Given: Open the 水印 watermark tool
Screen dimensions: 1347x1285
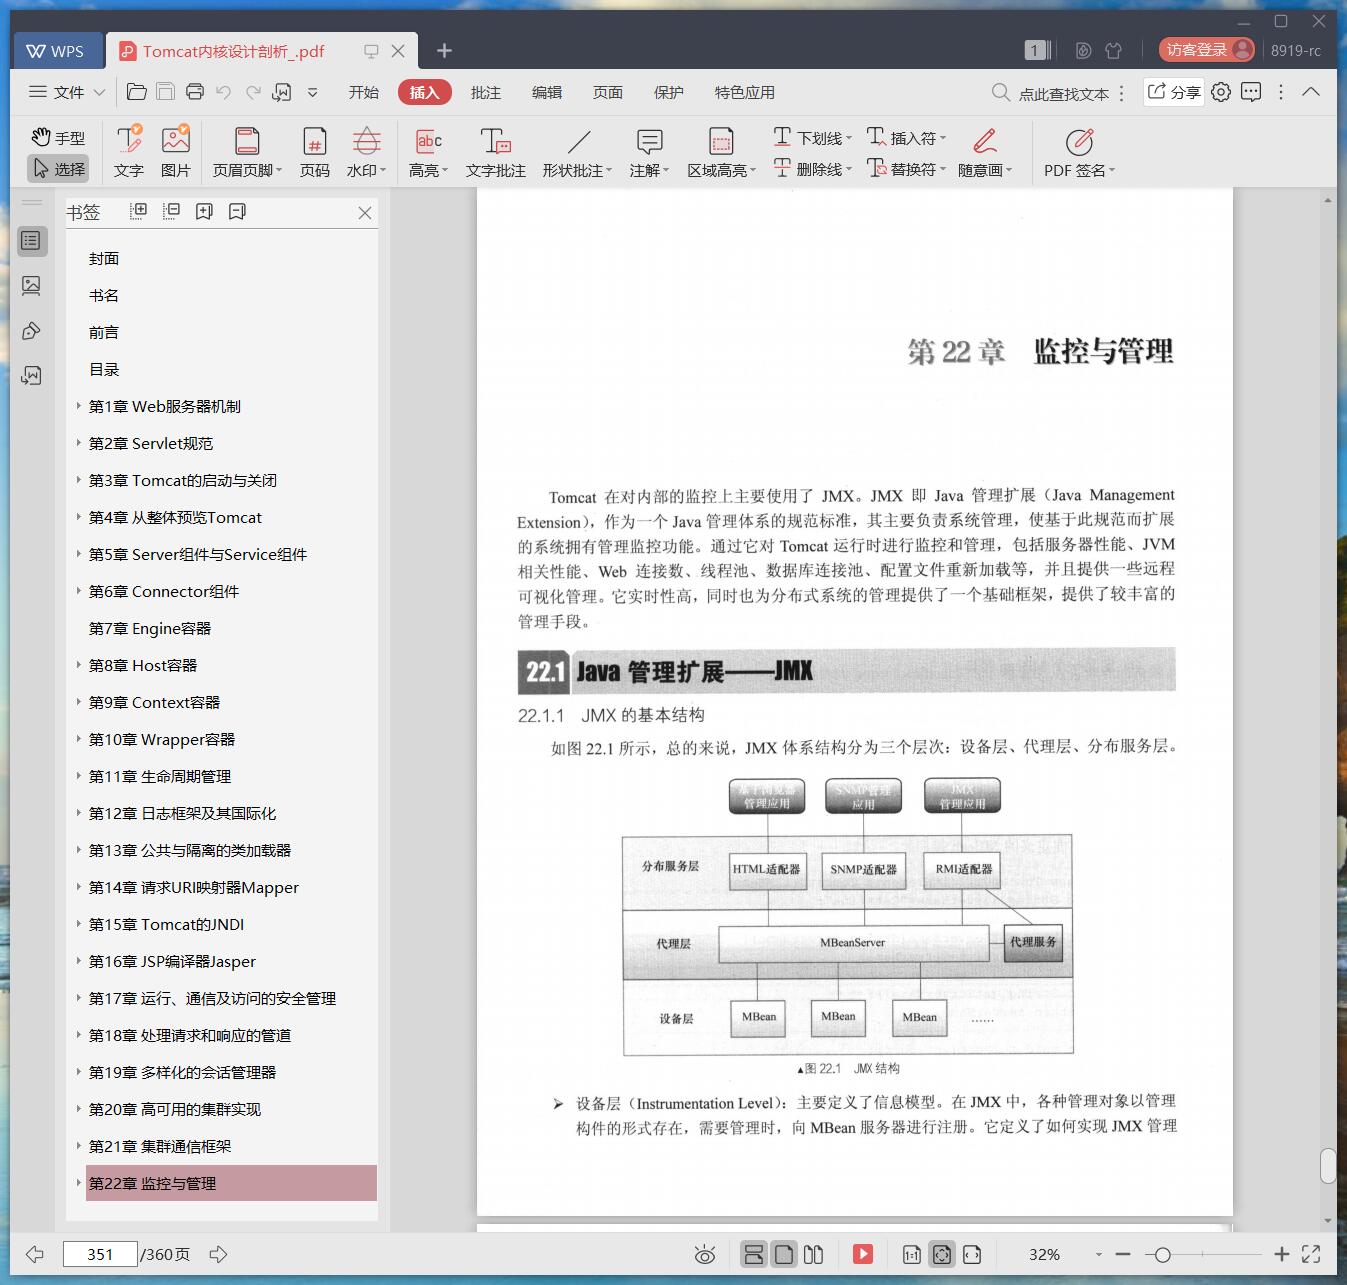Looking at the screenshot, I should [x=367, y=152].
